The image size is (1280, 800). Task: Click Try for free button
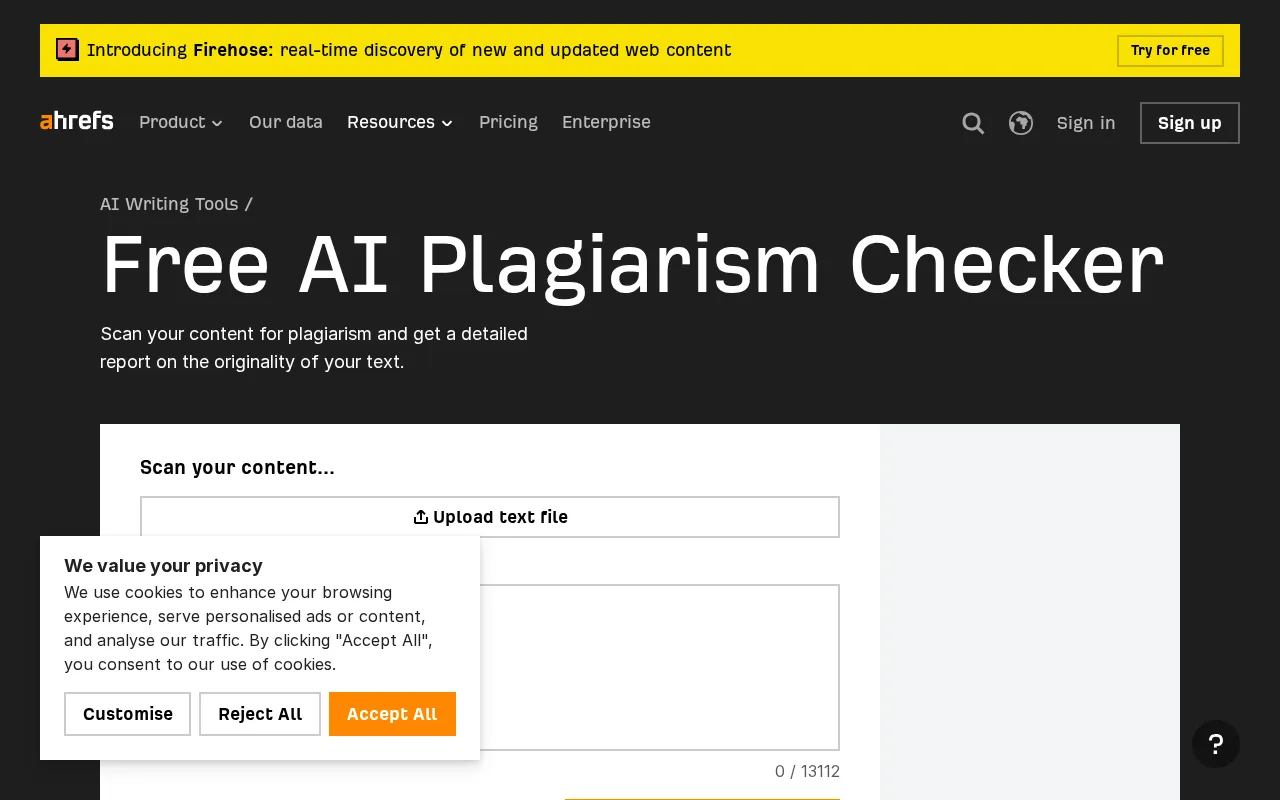pyautogui.click(x=1170, y=50)
